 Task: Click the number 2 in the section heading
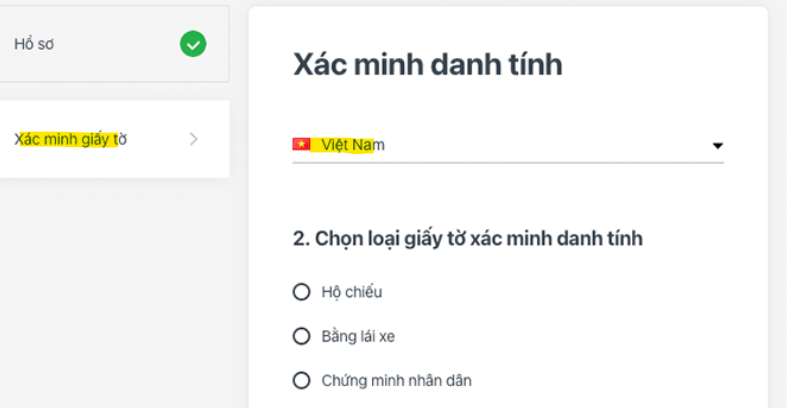click(298, 238)
